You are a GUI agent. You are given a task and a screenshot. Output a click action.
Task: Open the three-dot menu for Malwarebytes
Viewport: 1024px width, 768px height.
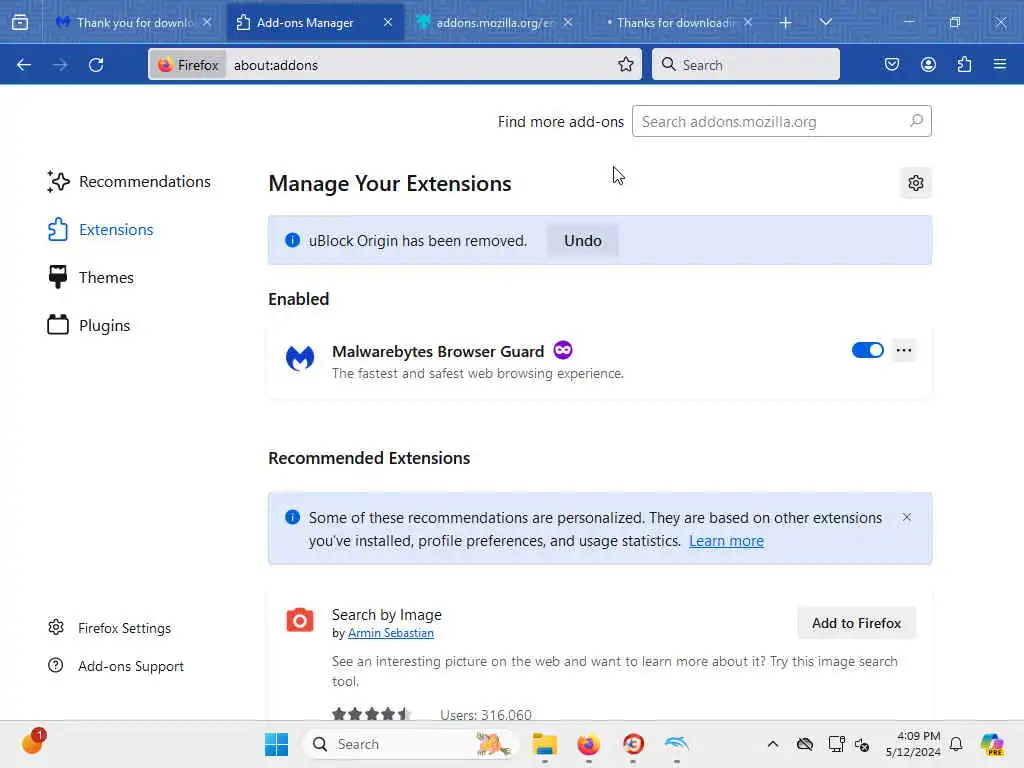[904, 351]
